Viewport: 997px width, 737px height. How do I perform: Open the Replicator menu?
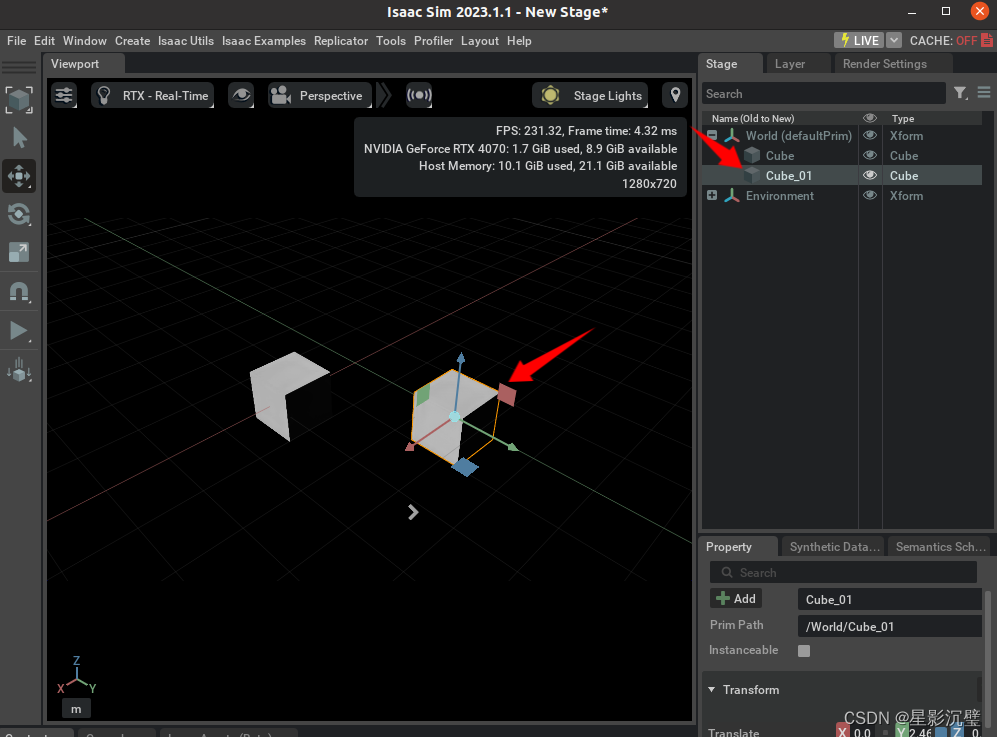[341, 41]
